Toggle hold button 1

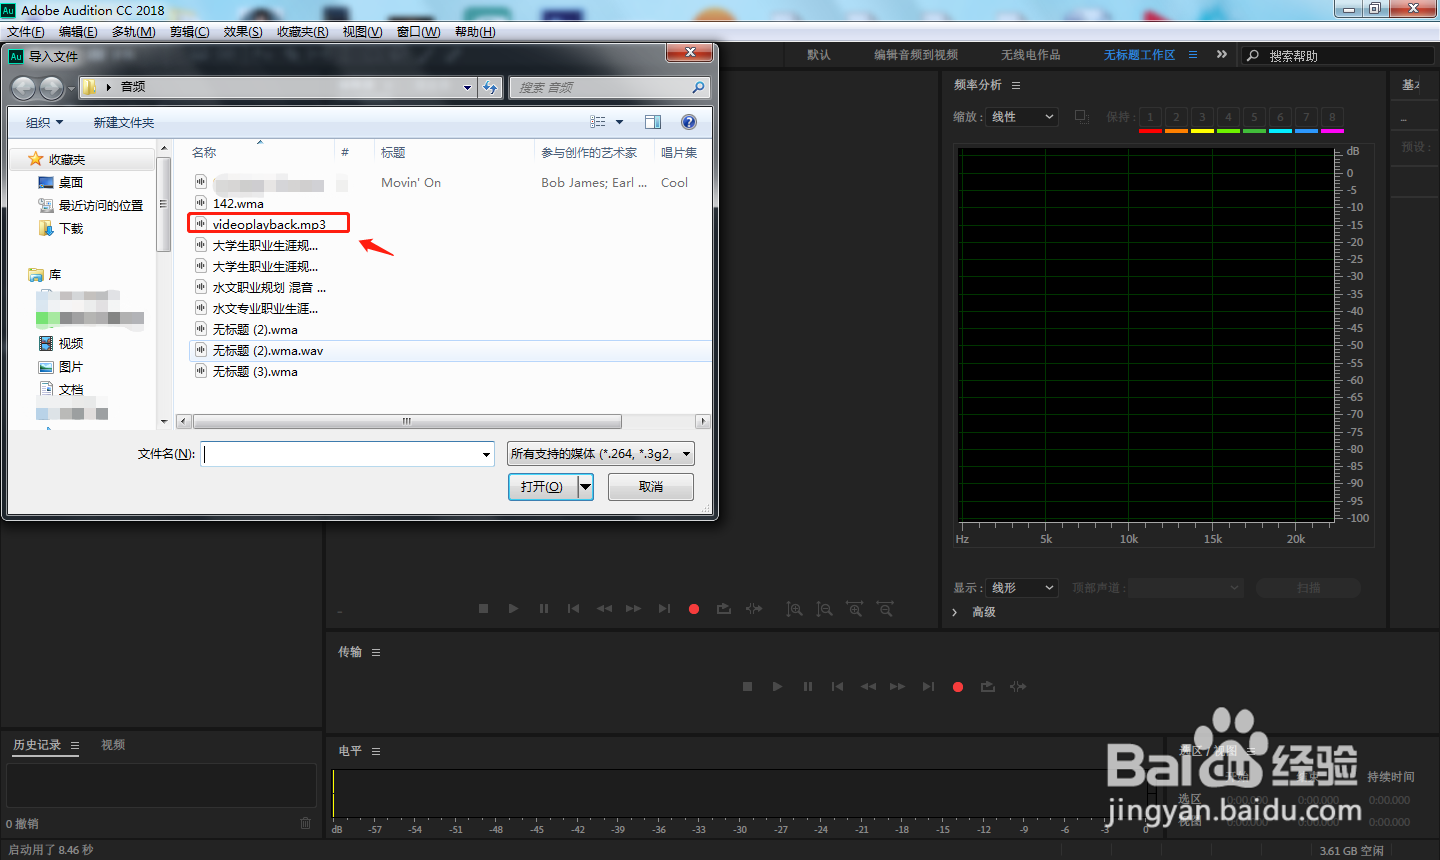point(1150,117)
